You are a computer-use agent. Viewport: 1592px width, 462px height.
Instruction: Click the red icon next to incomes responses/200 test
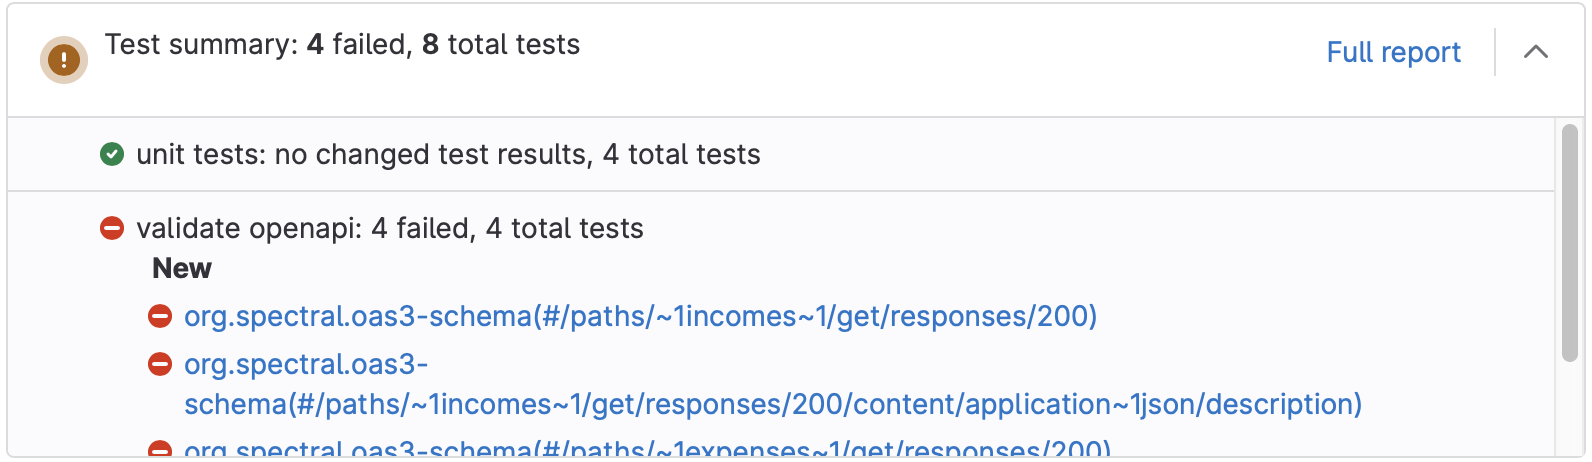pos(160,316)
